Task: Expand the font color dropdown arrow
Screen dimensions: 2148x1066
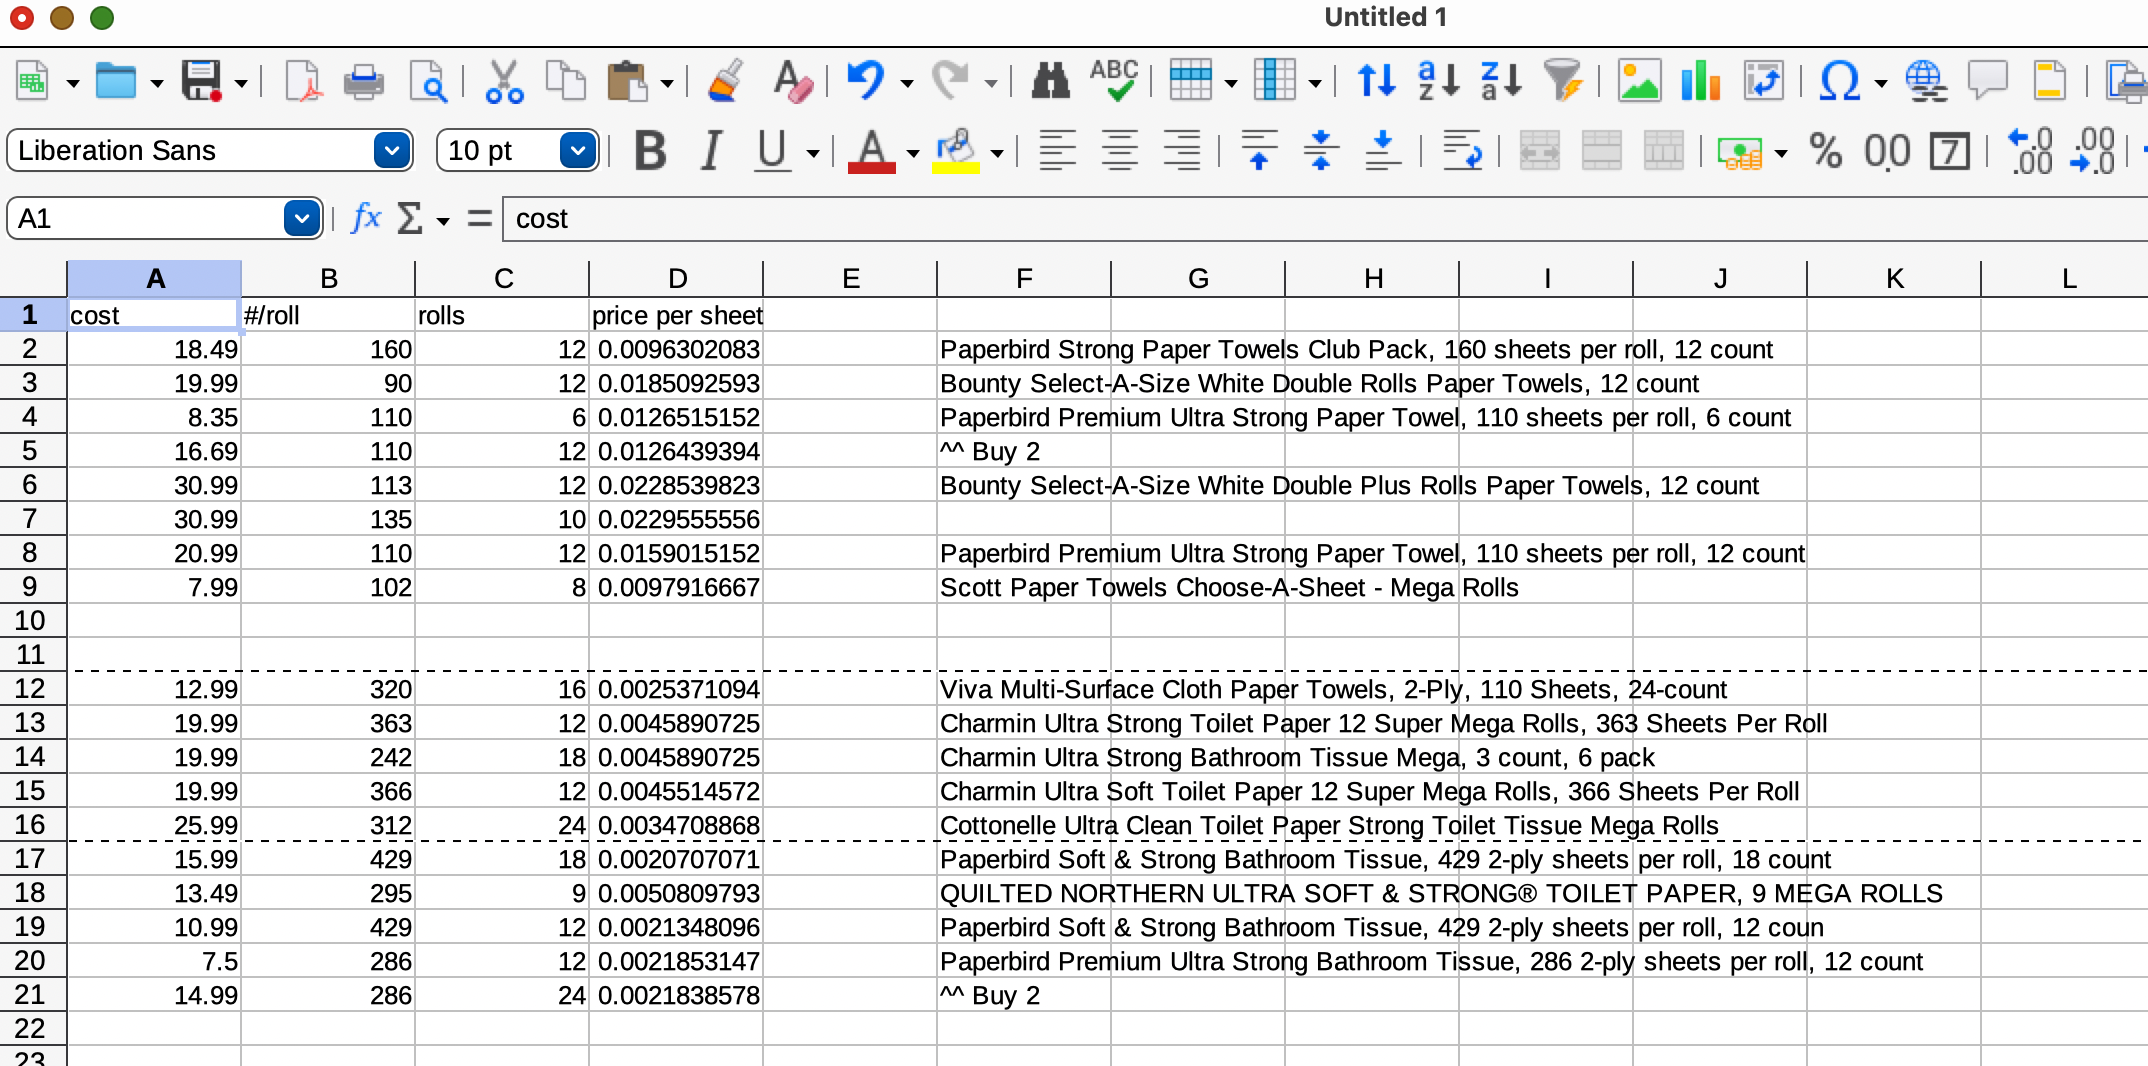Action: pos(913,154)
